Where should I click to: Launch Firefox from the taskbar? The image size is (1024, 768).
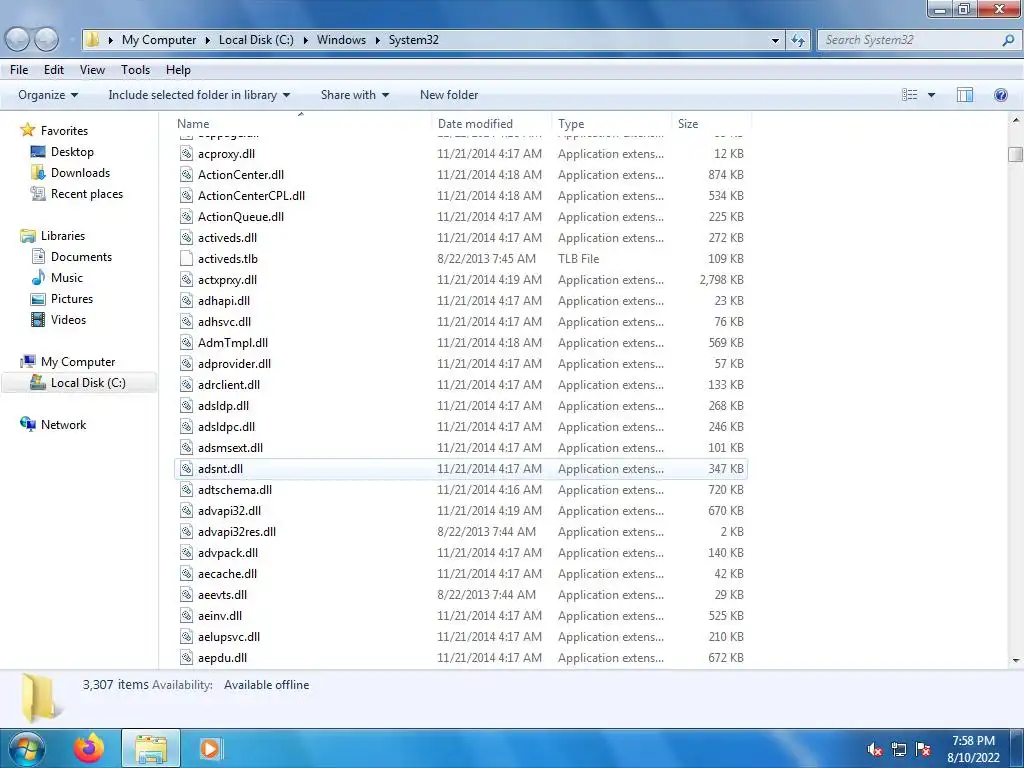pos(89,748)
